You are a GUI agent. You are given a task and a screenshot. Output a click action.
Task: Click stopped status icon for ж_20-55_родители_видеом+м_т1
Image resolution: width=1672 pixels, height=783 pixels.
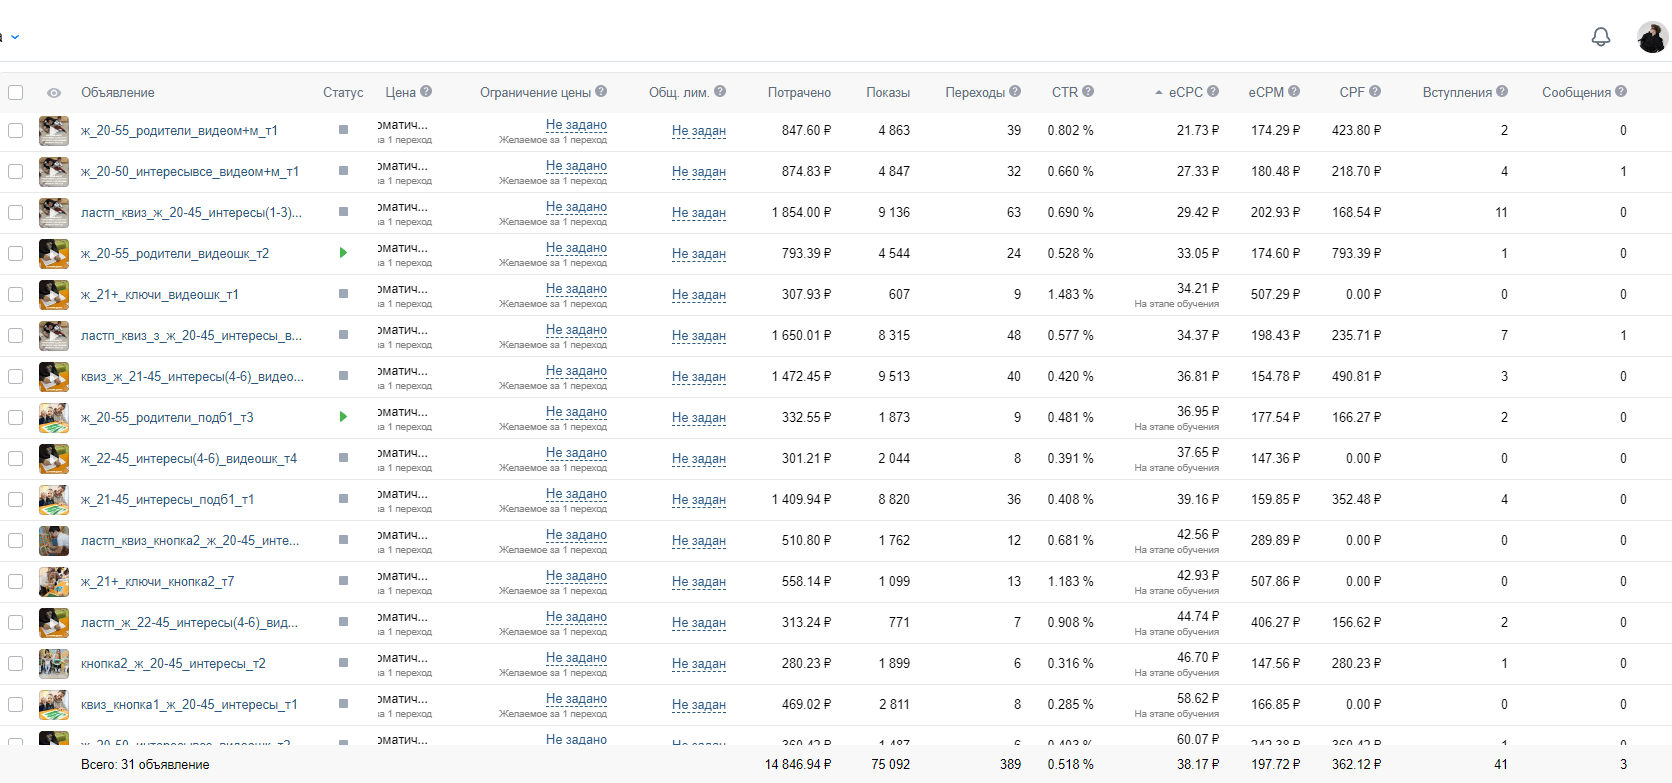pos(343,130)
